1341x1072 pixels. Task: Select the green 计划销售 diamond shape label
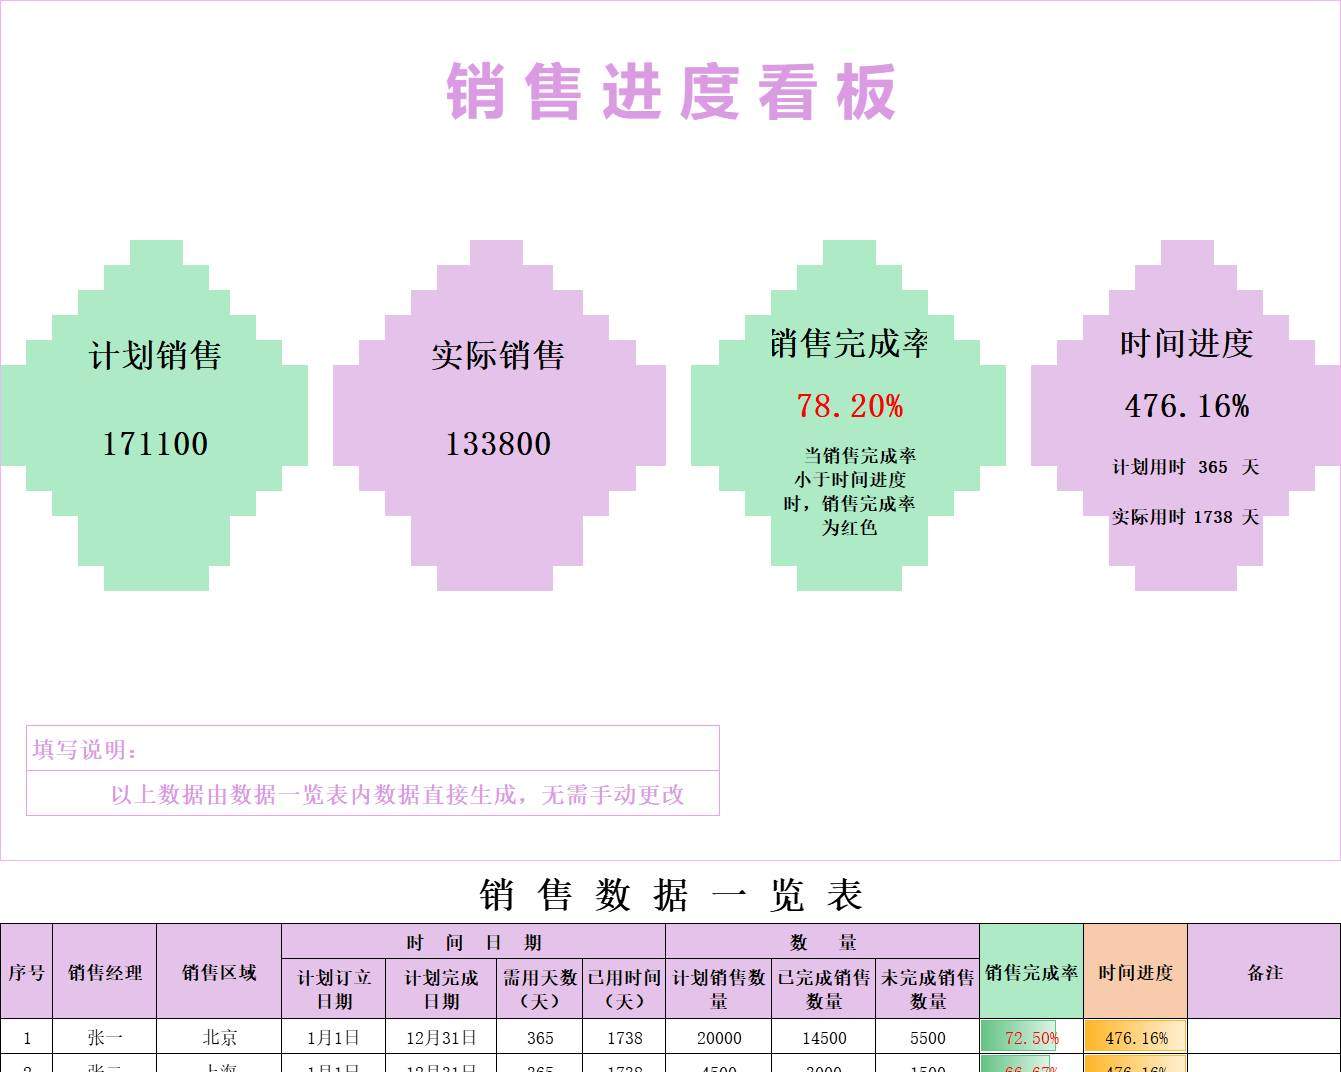tap(155, 356)
